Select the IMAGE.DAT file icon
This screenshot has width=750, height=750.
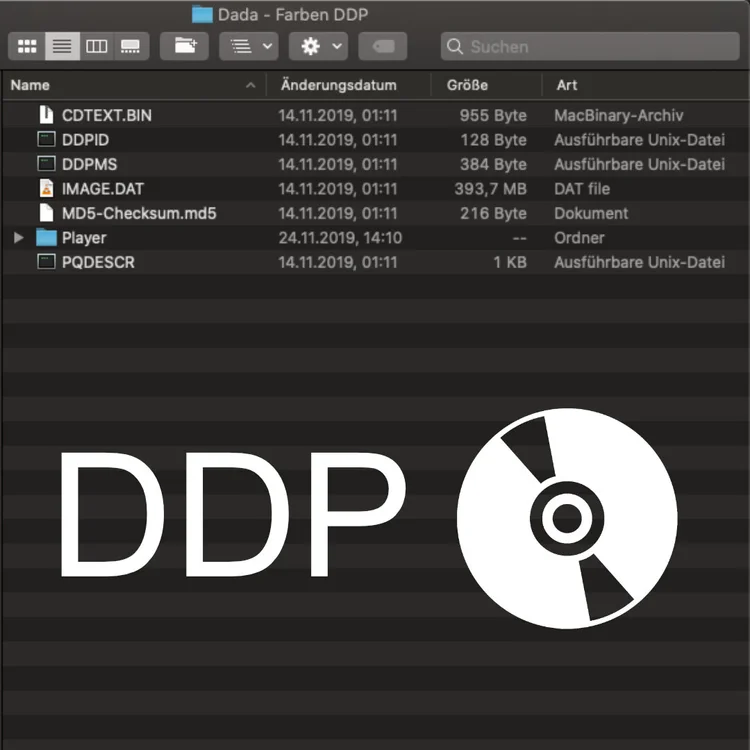click(x=46, y=188)
